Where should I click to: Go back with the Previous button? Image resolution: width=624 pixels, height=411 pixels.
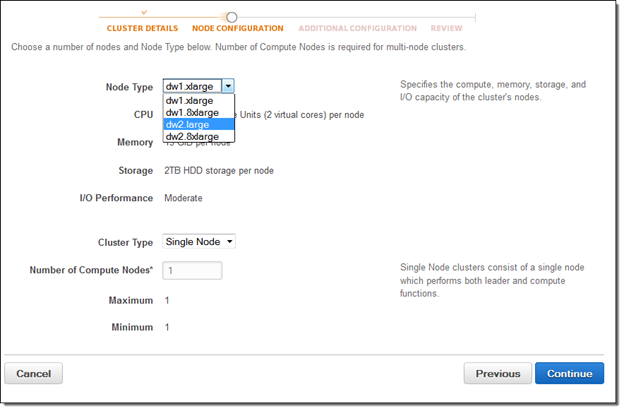[x=497, y=373]
